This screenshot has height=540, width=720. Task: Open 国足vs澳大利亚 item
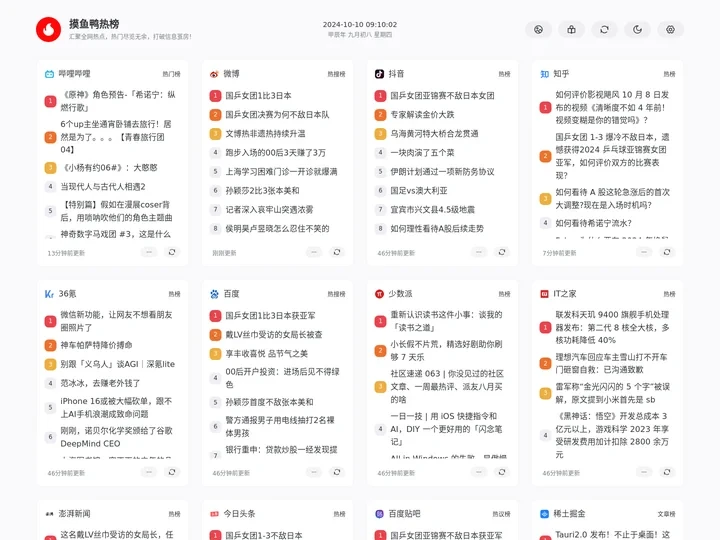419,191
